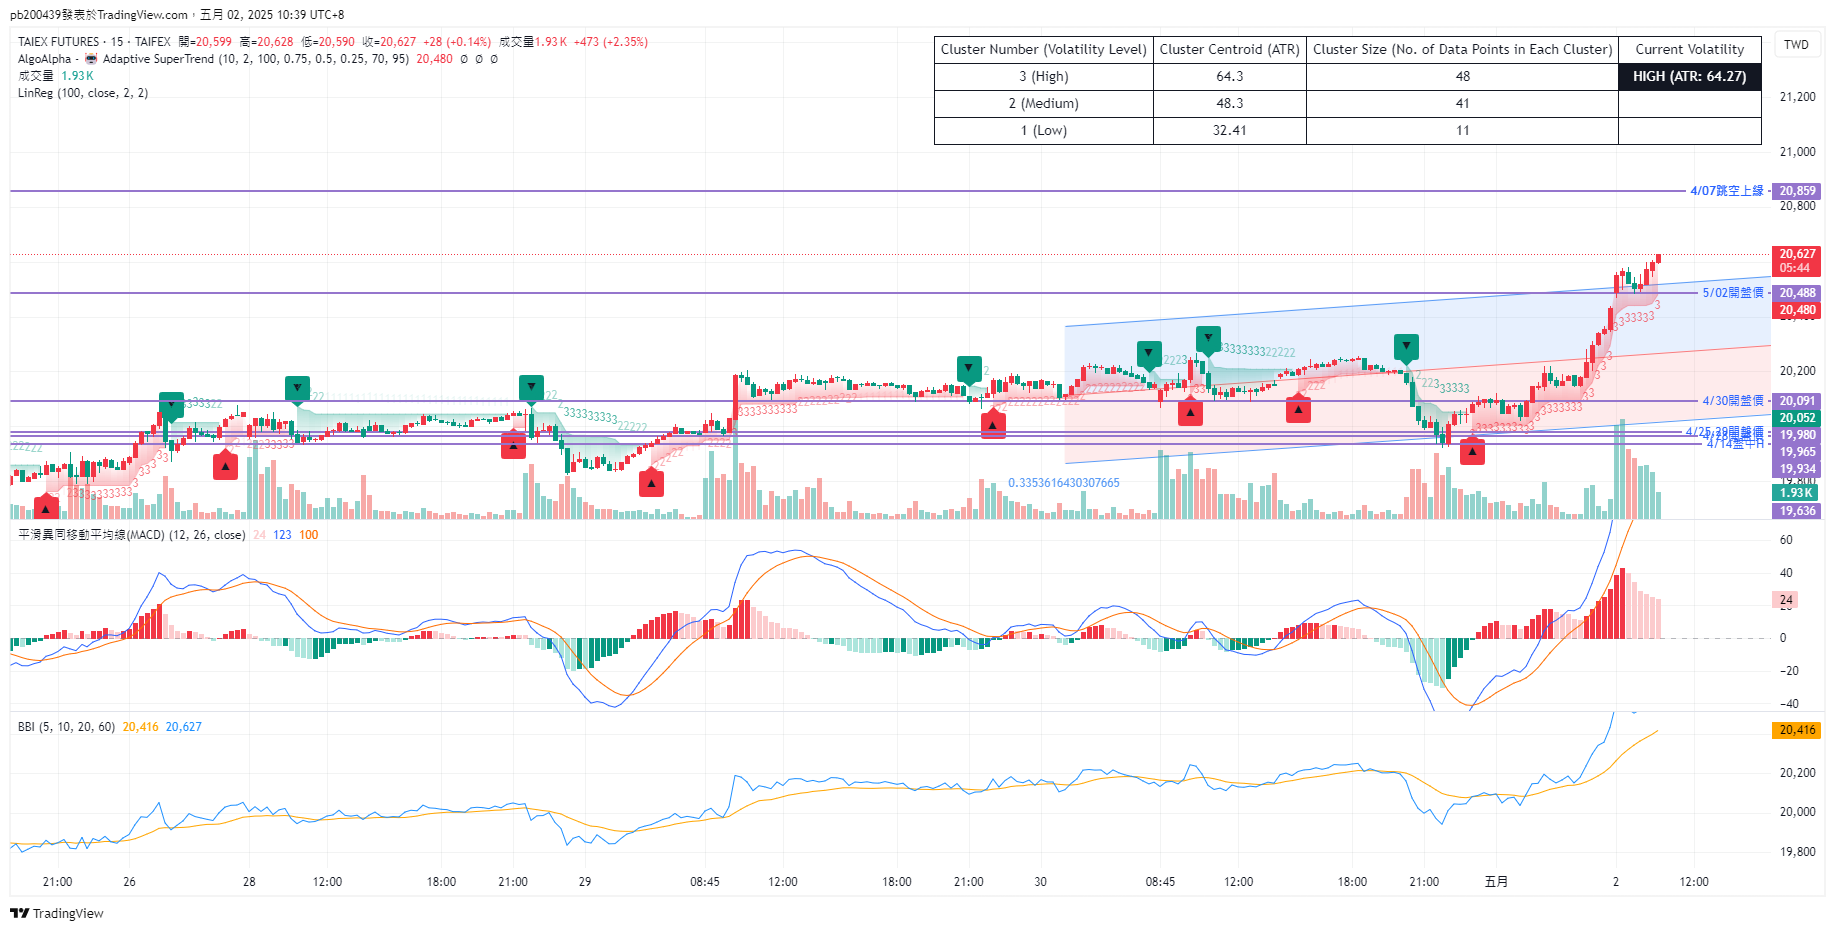The height and width of the screenshot is (931, 1835).
Task: Click the red 20,480 SuperTrend price tag
Action: 1797,310
